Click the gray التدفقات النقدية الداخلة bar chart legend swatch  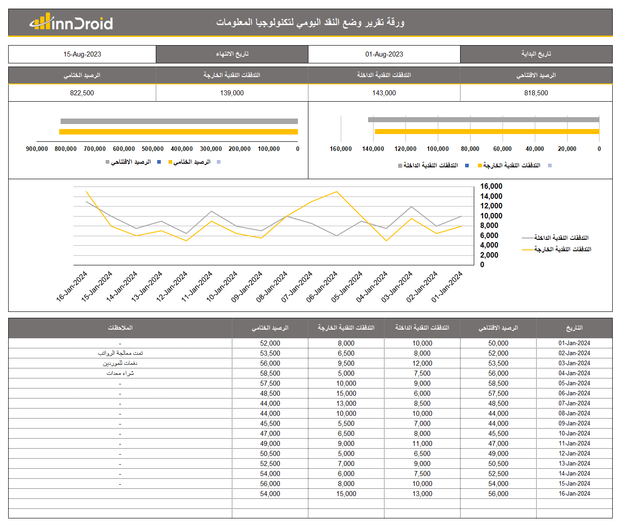(400, 165)
